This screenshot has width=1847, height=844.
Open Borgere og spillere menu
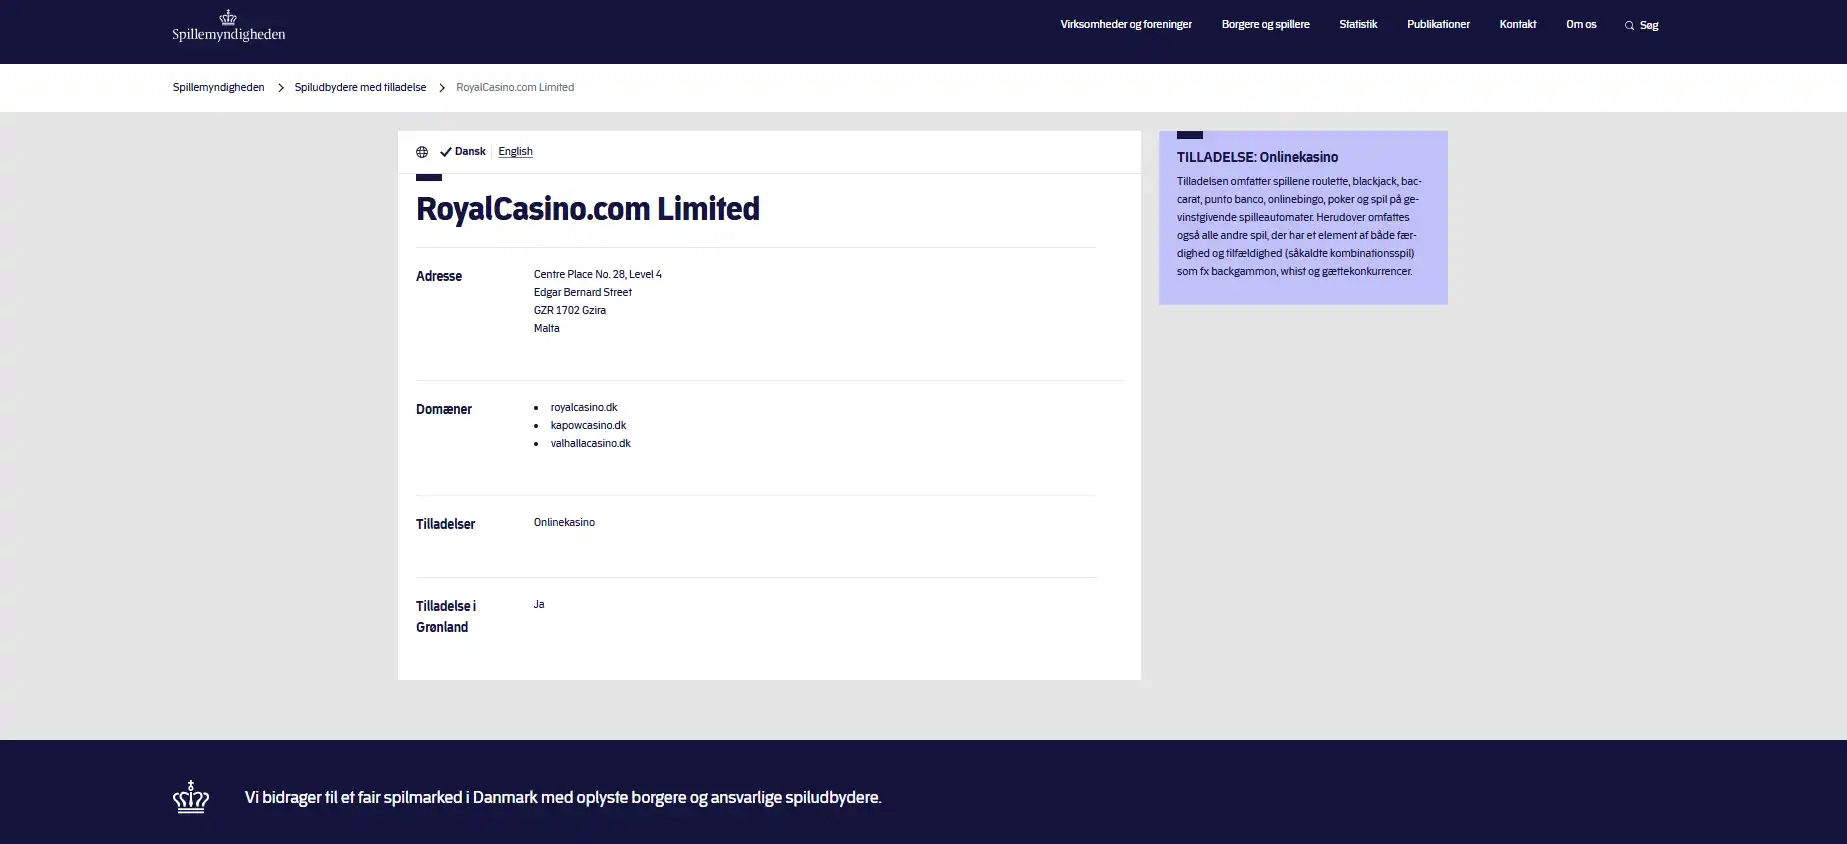coord(1265,24)
